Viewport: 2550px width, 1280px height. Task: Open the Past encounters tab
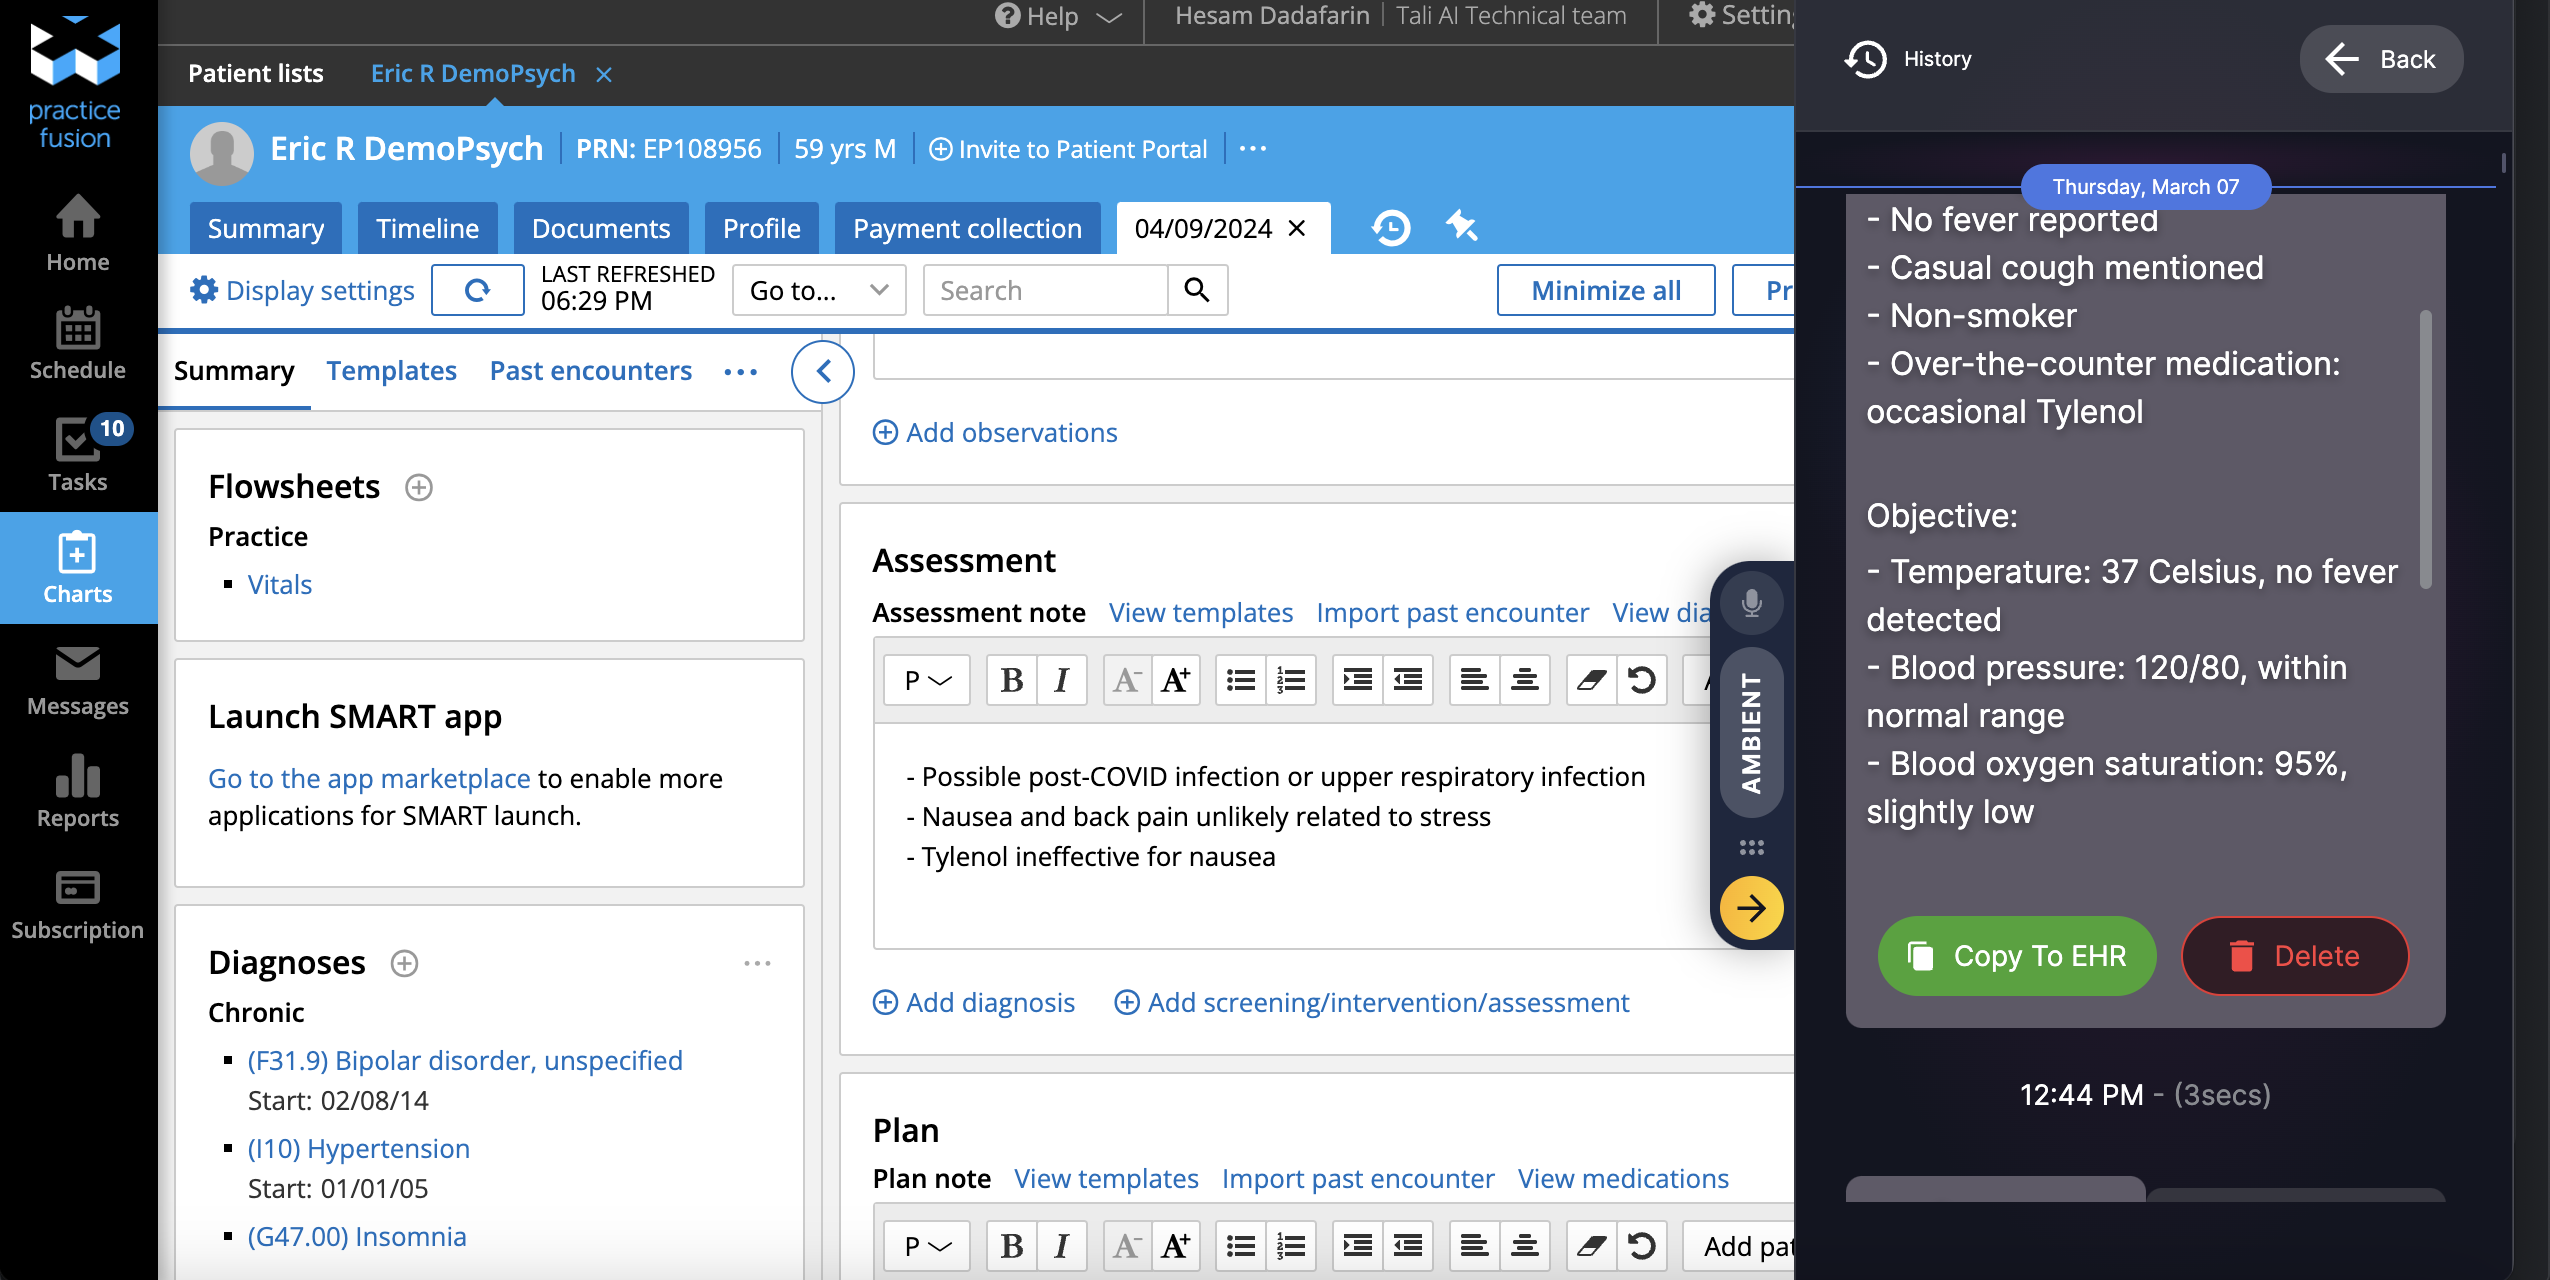(x=590, y=371)
